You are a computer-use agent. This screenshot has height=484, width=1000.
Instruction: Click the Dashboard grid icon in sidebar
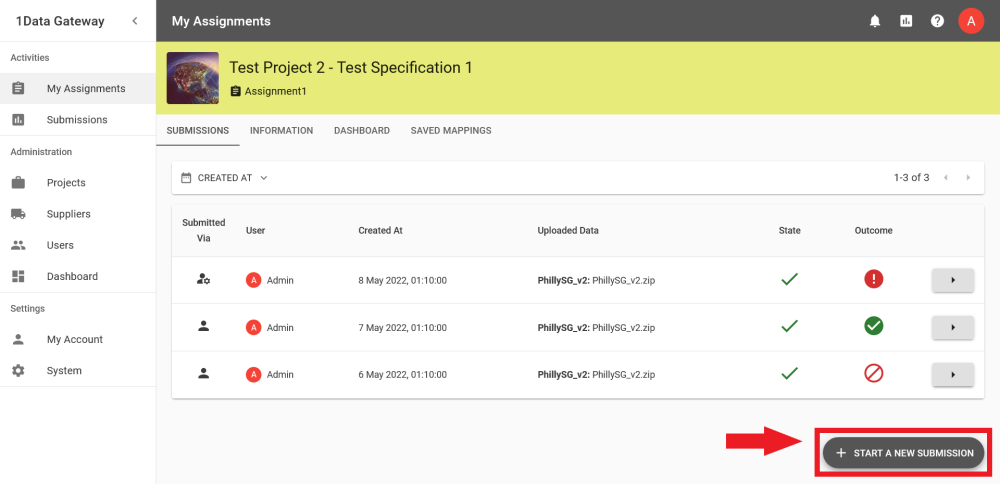pyautogui.click(x=18, y=277)
